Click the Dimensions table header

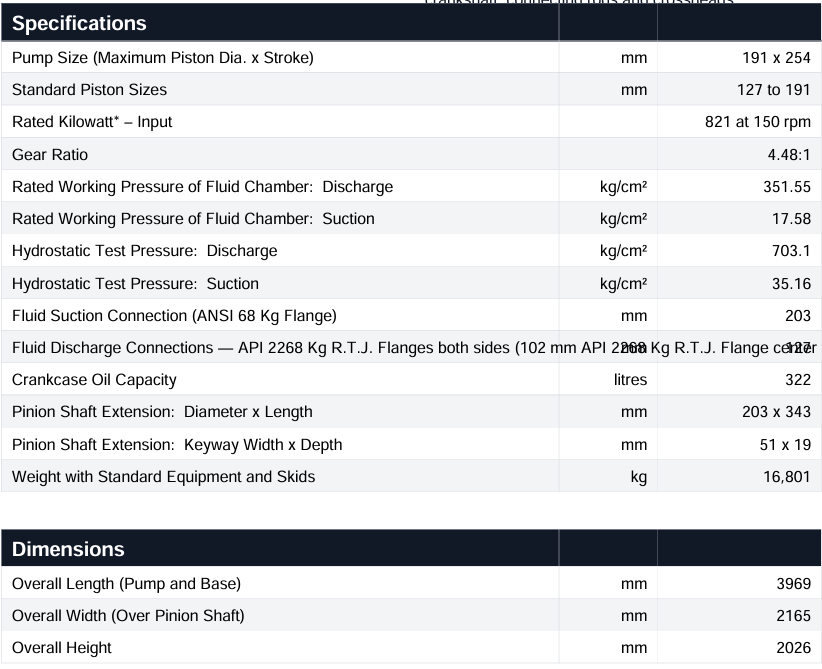[x=68, y=549]
